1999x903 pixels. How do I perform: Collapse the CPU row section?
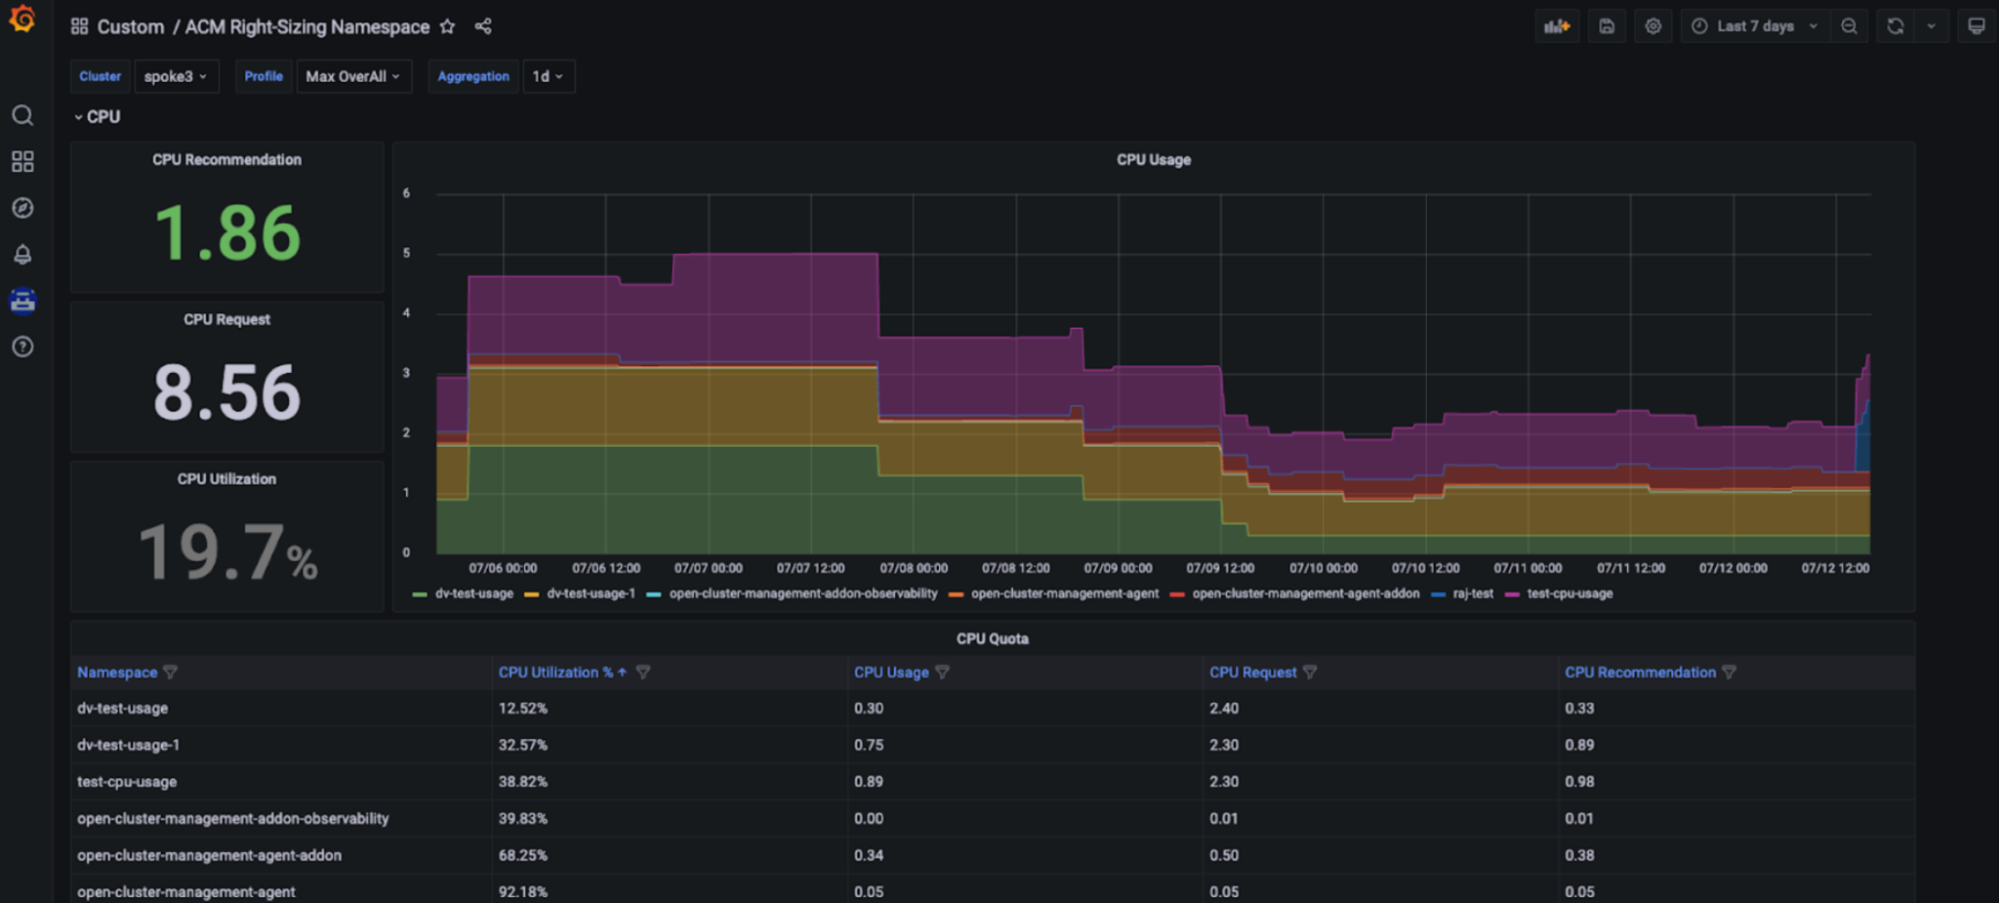(x=97, y=117)
